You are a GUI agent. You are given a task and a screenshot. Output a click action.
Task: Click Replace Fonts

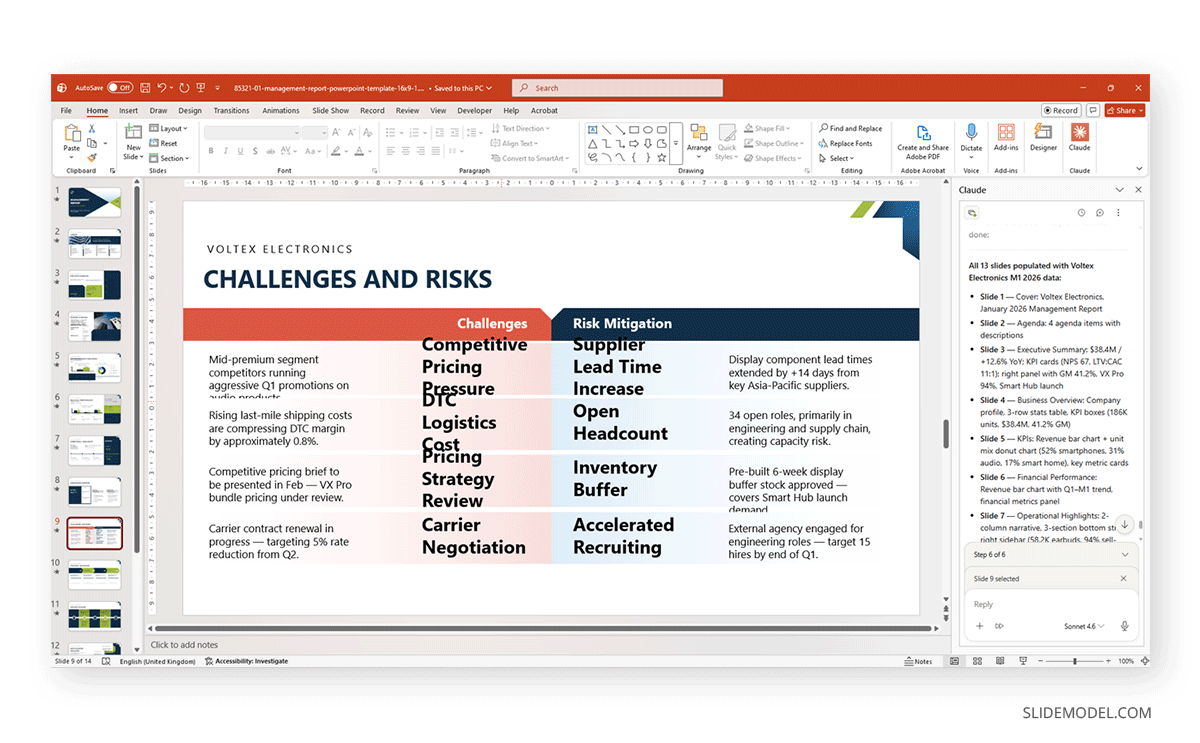pos(845,143)
